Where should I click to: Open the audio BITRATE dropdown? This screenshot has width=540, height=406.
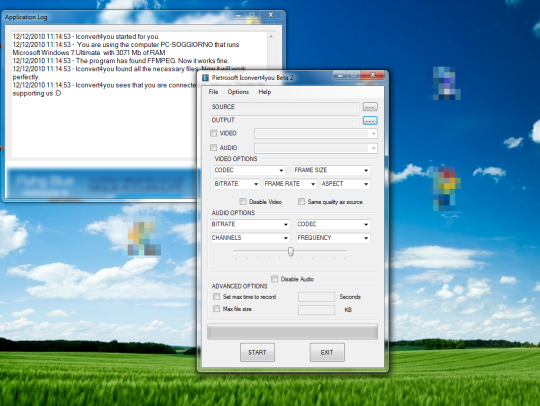tap(250, 224)
